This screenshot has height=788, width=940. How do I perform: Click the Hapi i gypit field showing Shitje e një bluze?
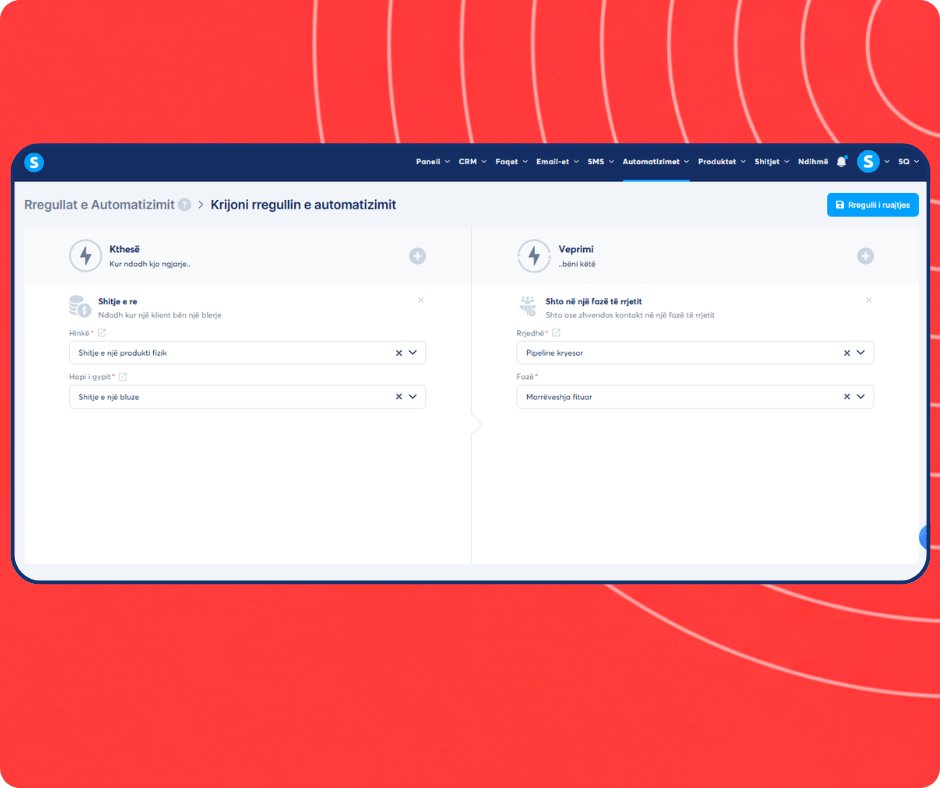[x=247, y=397]
